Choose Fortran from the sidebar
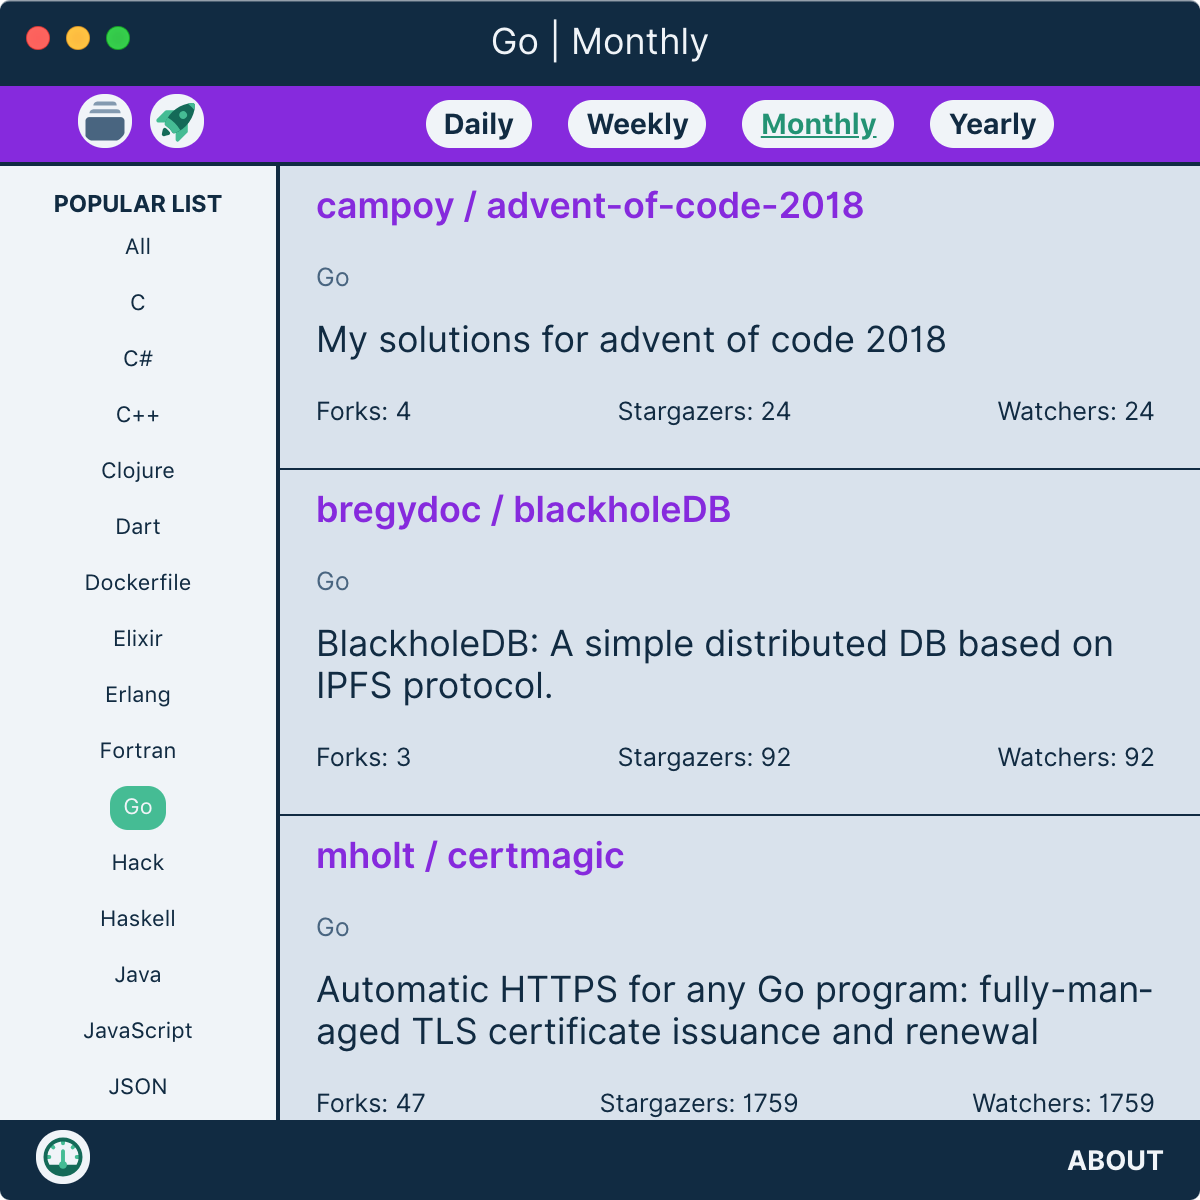 [x=138, y=751]
